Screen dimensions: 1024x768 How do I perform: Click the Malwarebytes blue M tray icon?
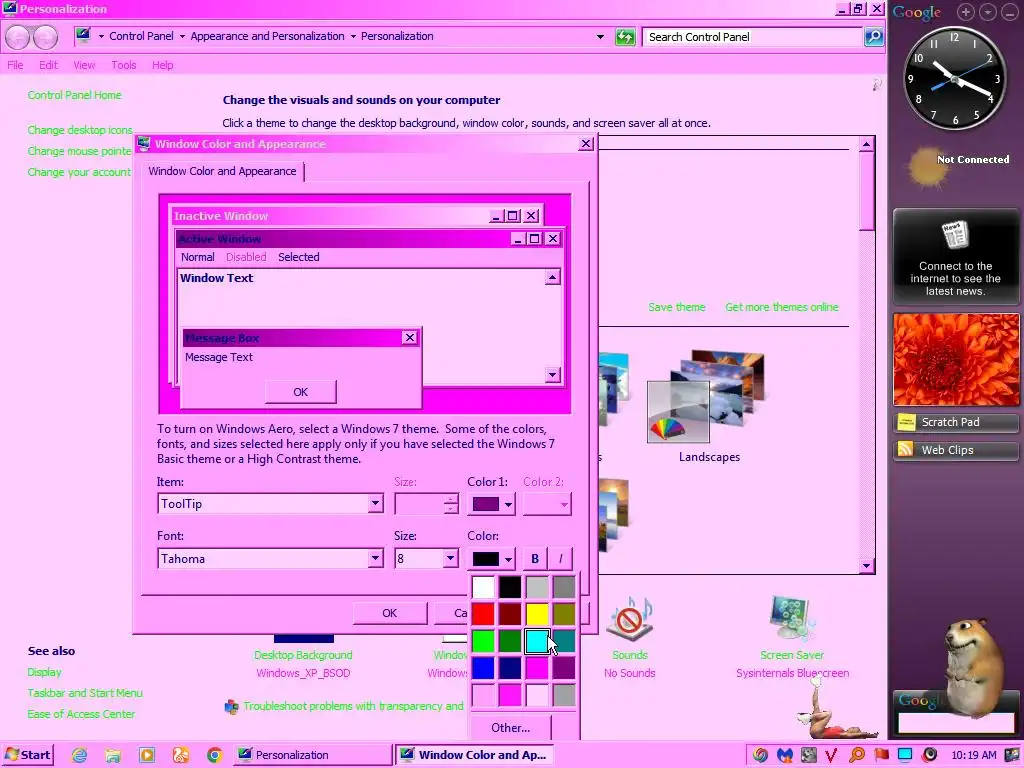pyautogui.click(x=784, y=755)
